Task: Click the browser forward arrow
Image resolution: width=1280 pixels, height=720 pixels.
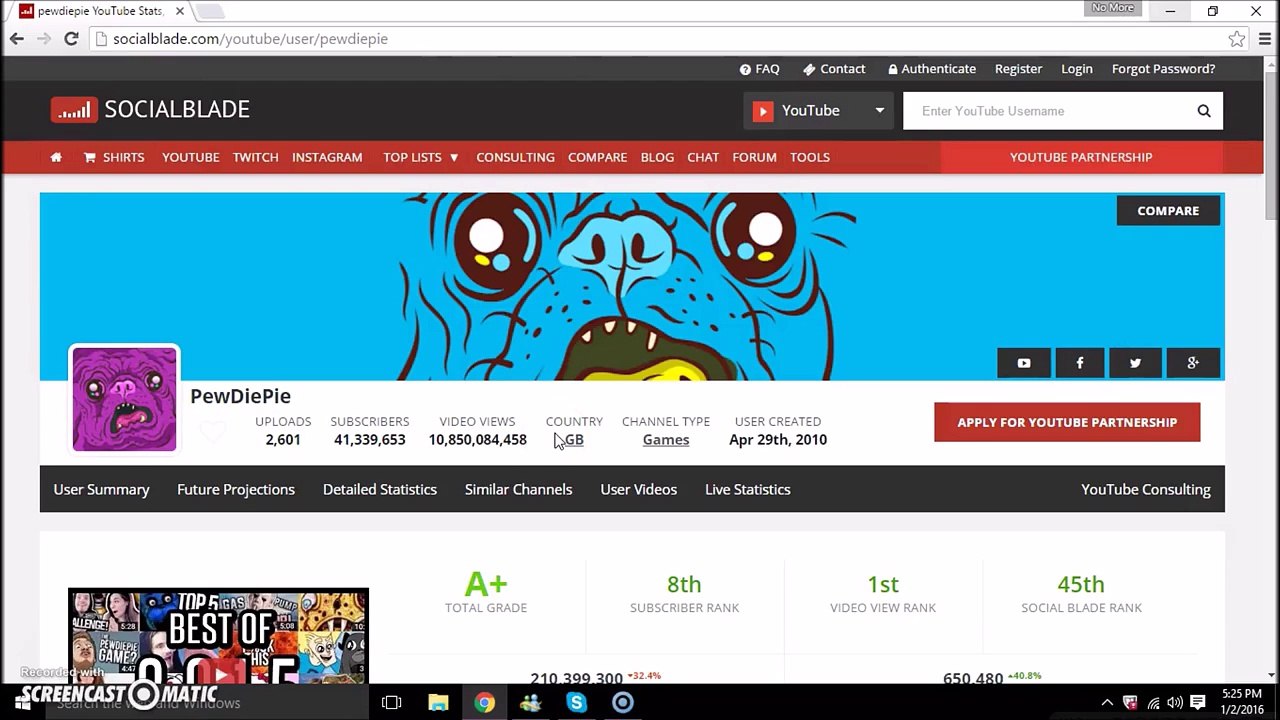Action: point(43,39)
